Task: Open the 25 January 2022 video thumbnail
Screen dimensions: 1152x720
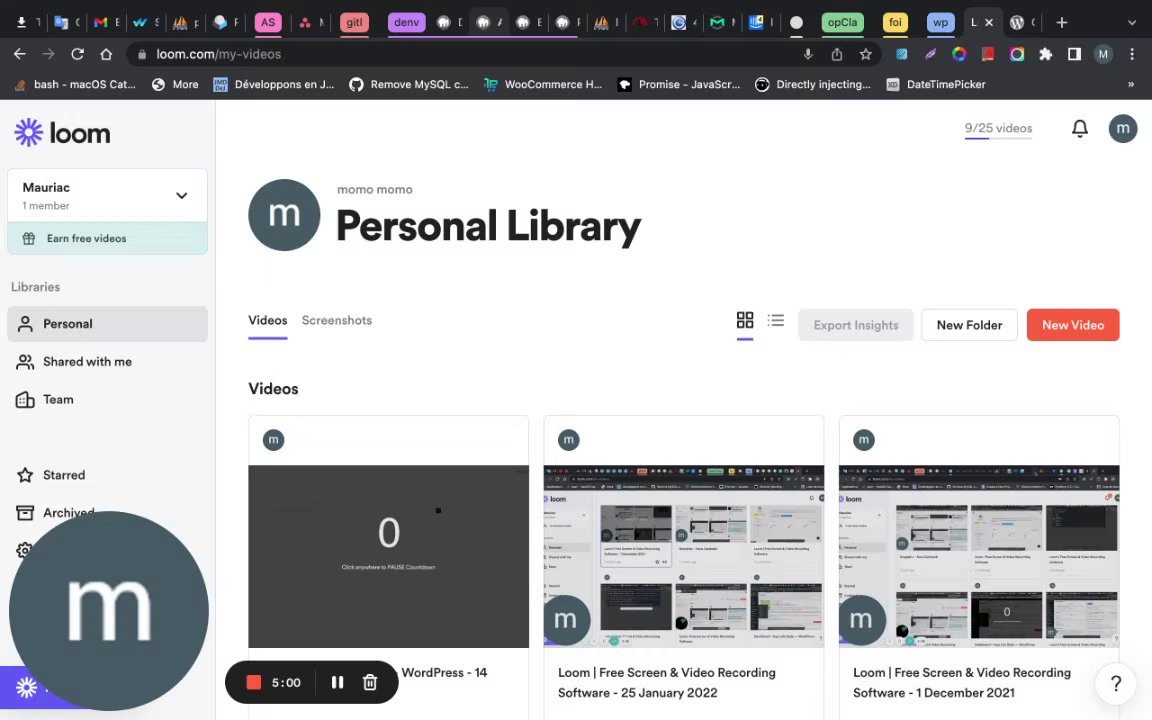Action: tap(683, 556)
